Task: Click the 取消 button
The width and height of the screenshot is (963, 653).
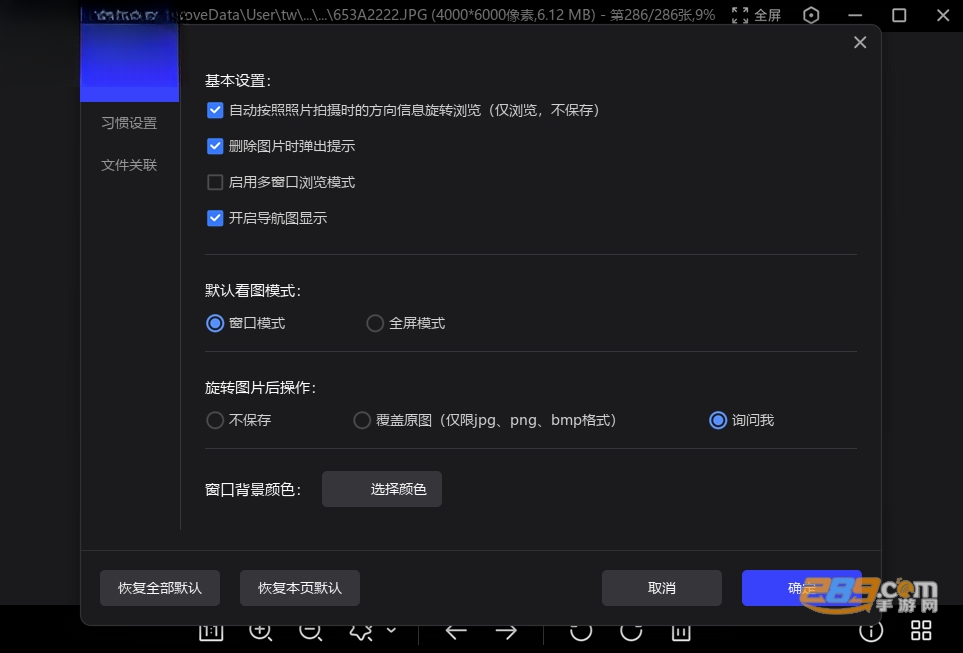Action: [661, 588]
